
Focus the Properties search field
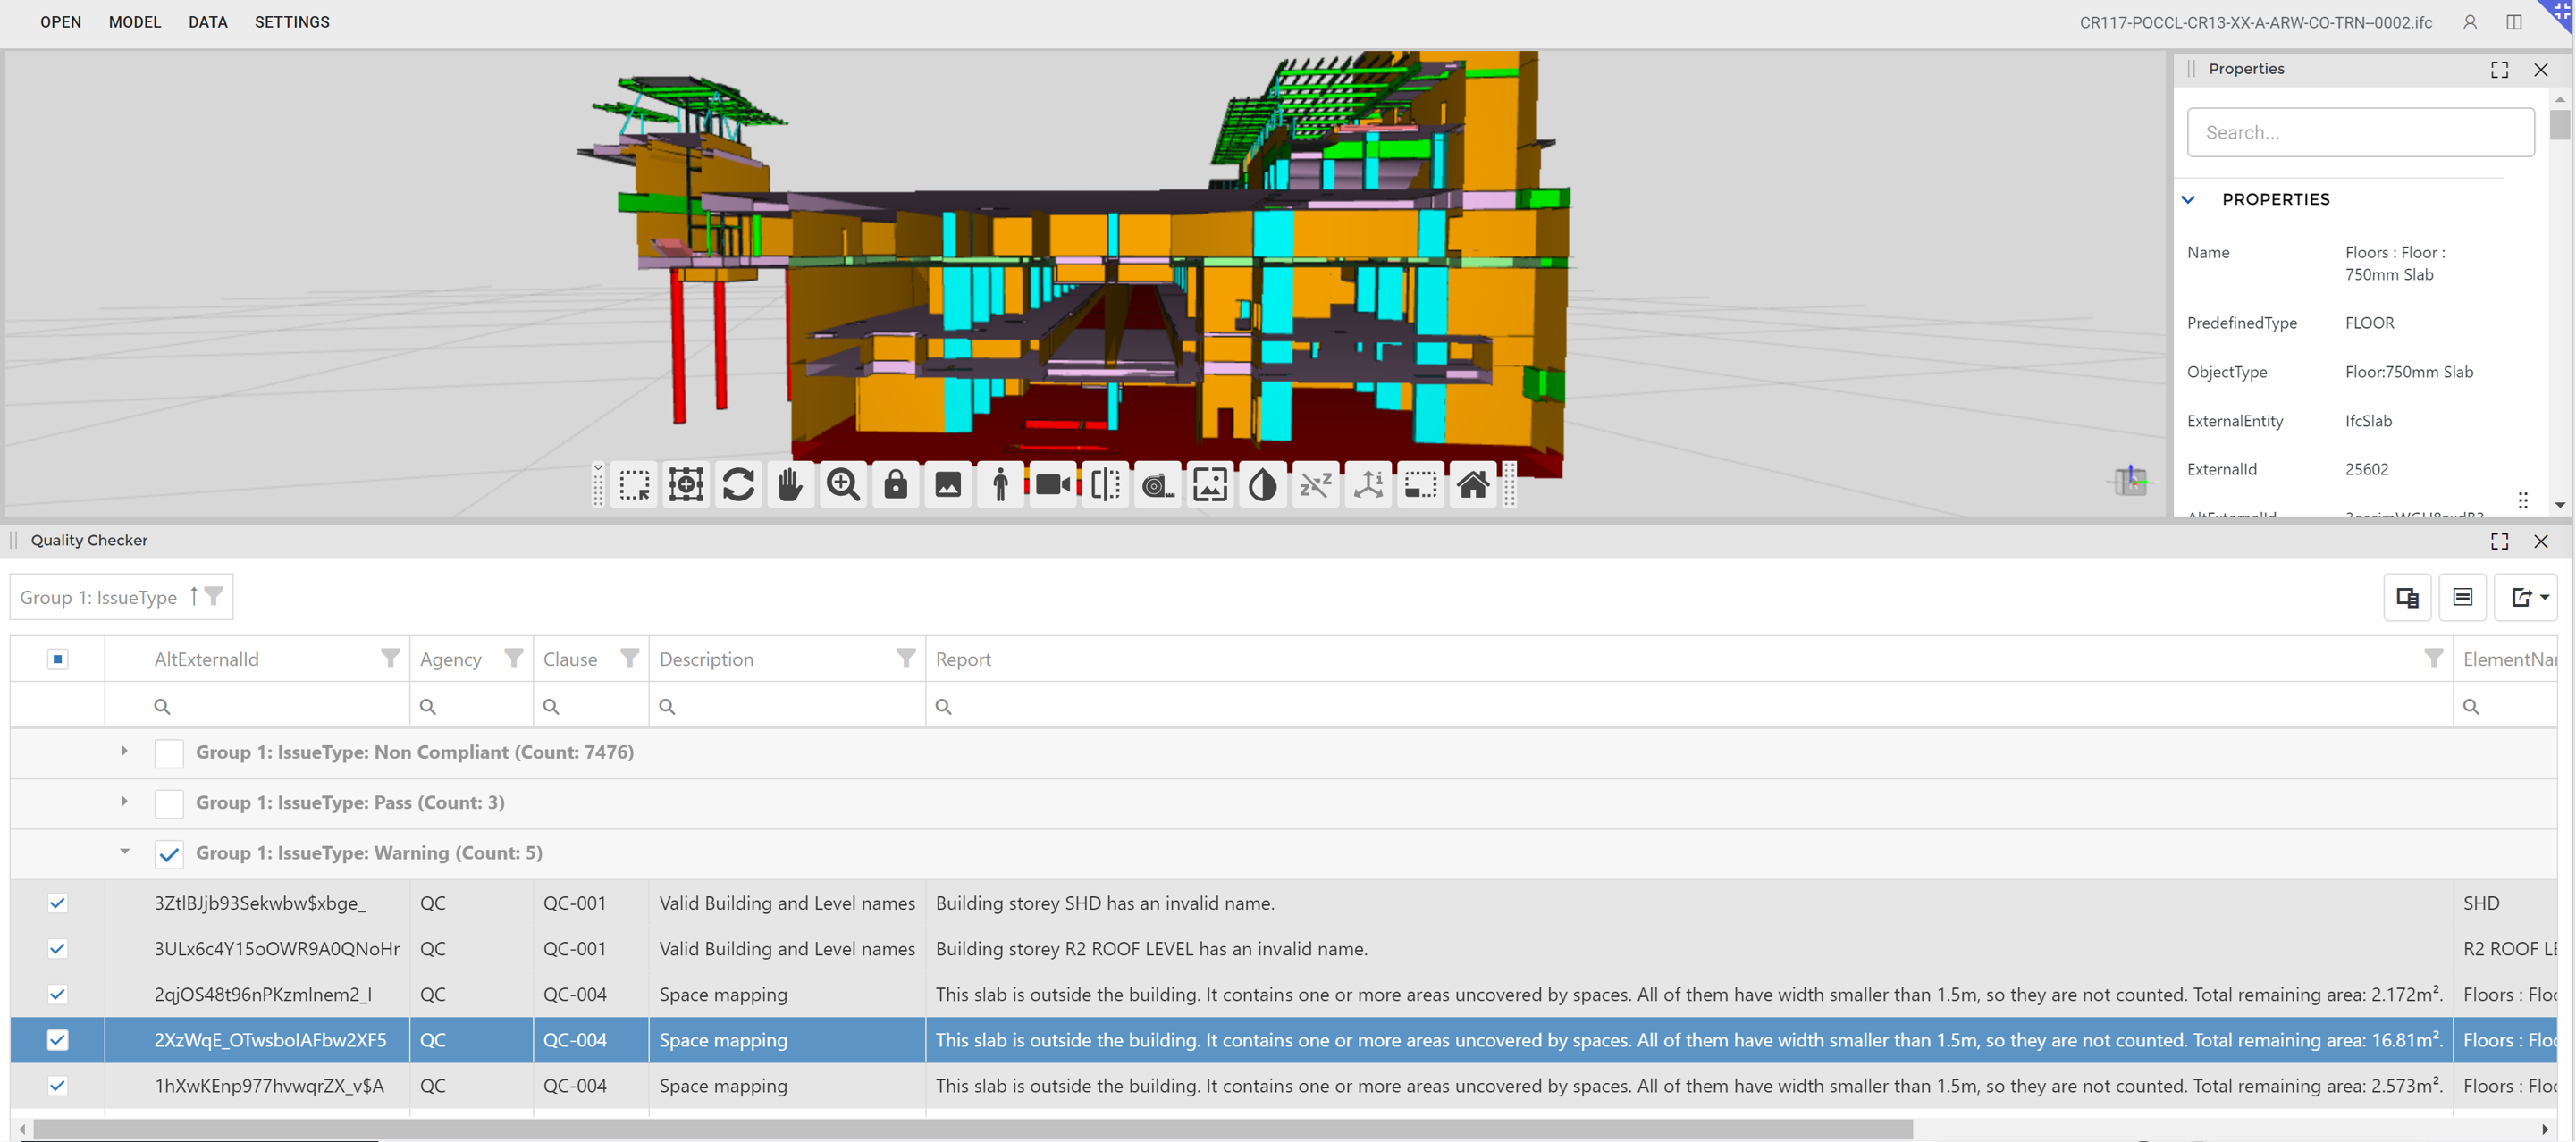pos(2360,132)
